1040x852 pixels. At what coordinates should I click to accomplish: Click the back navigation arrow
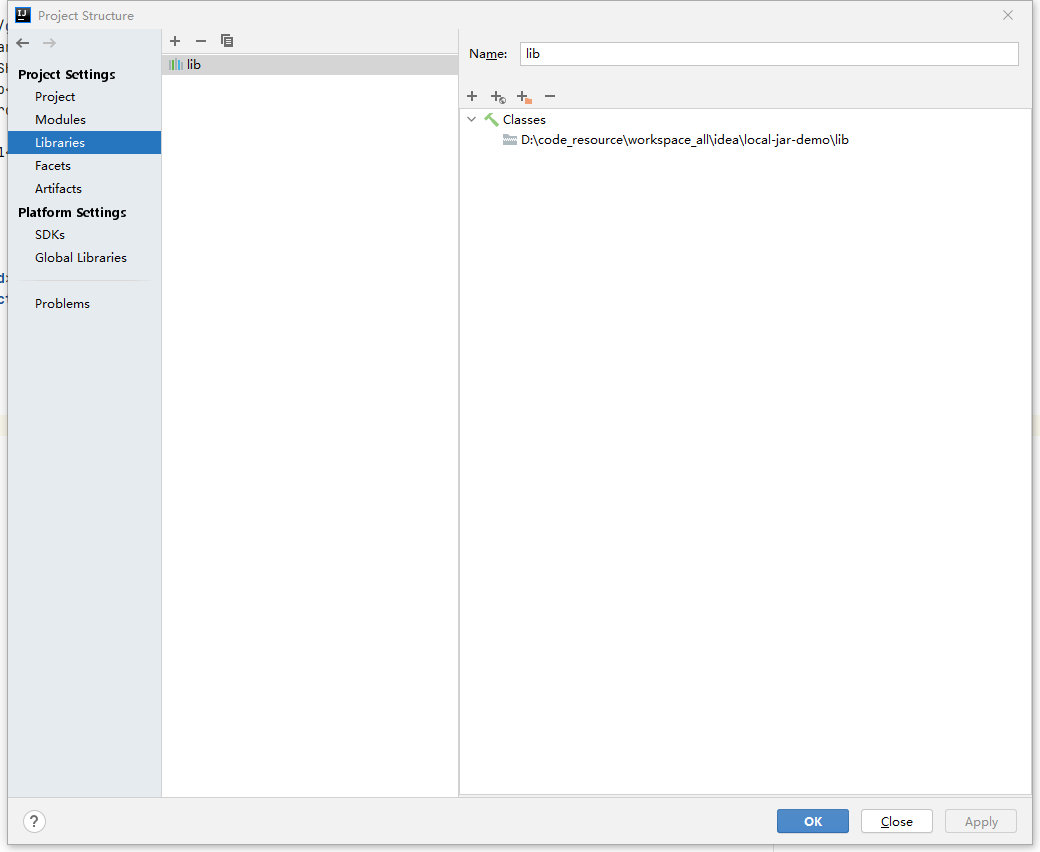[x=23, y=43]
